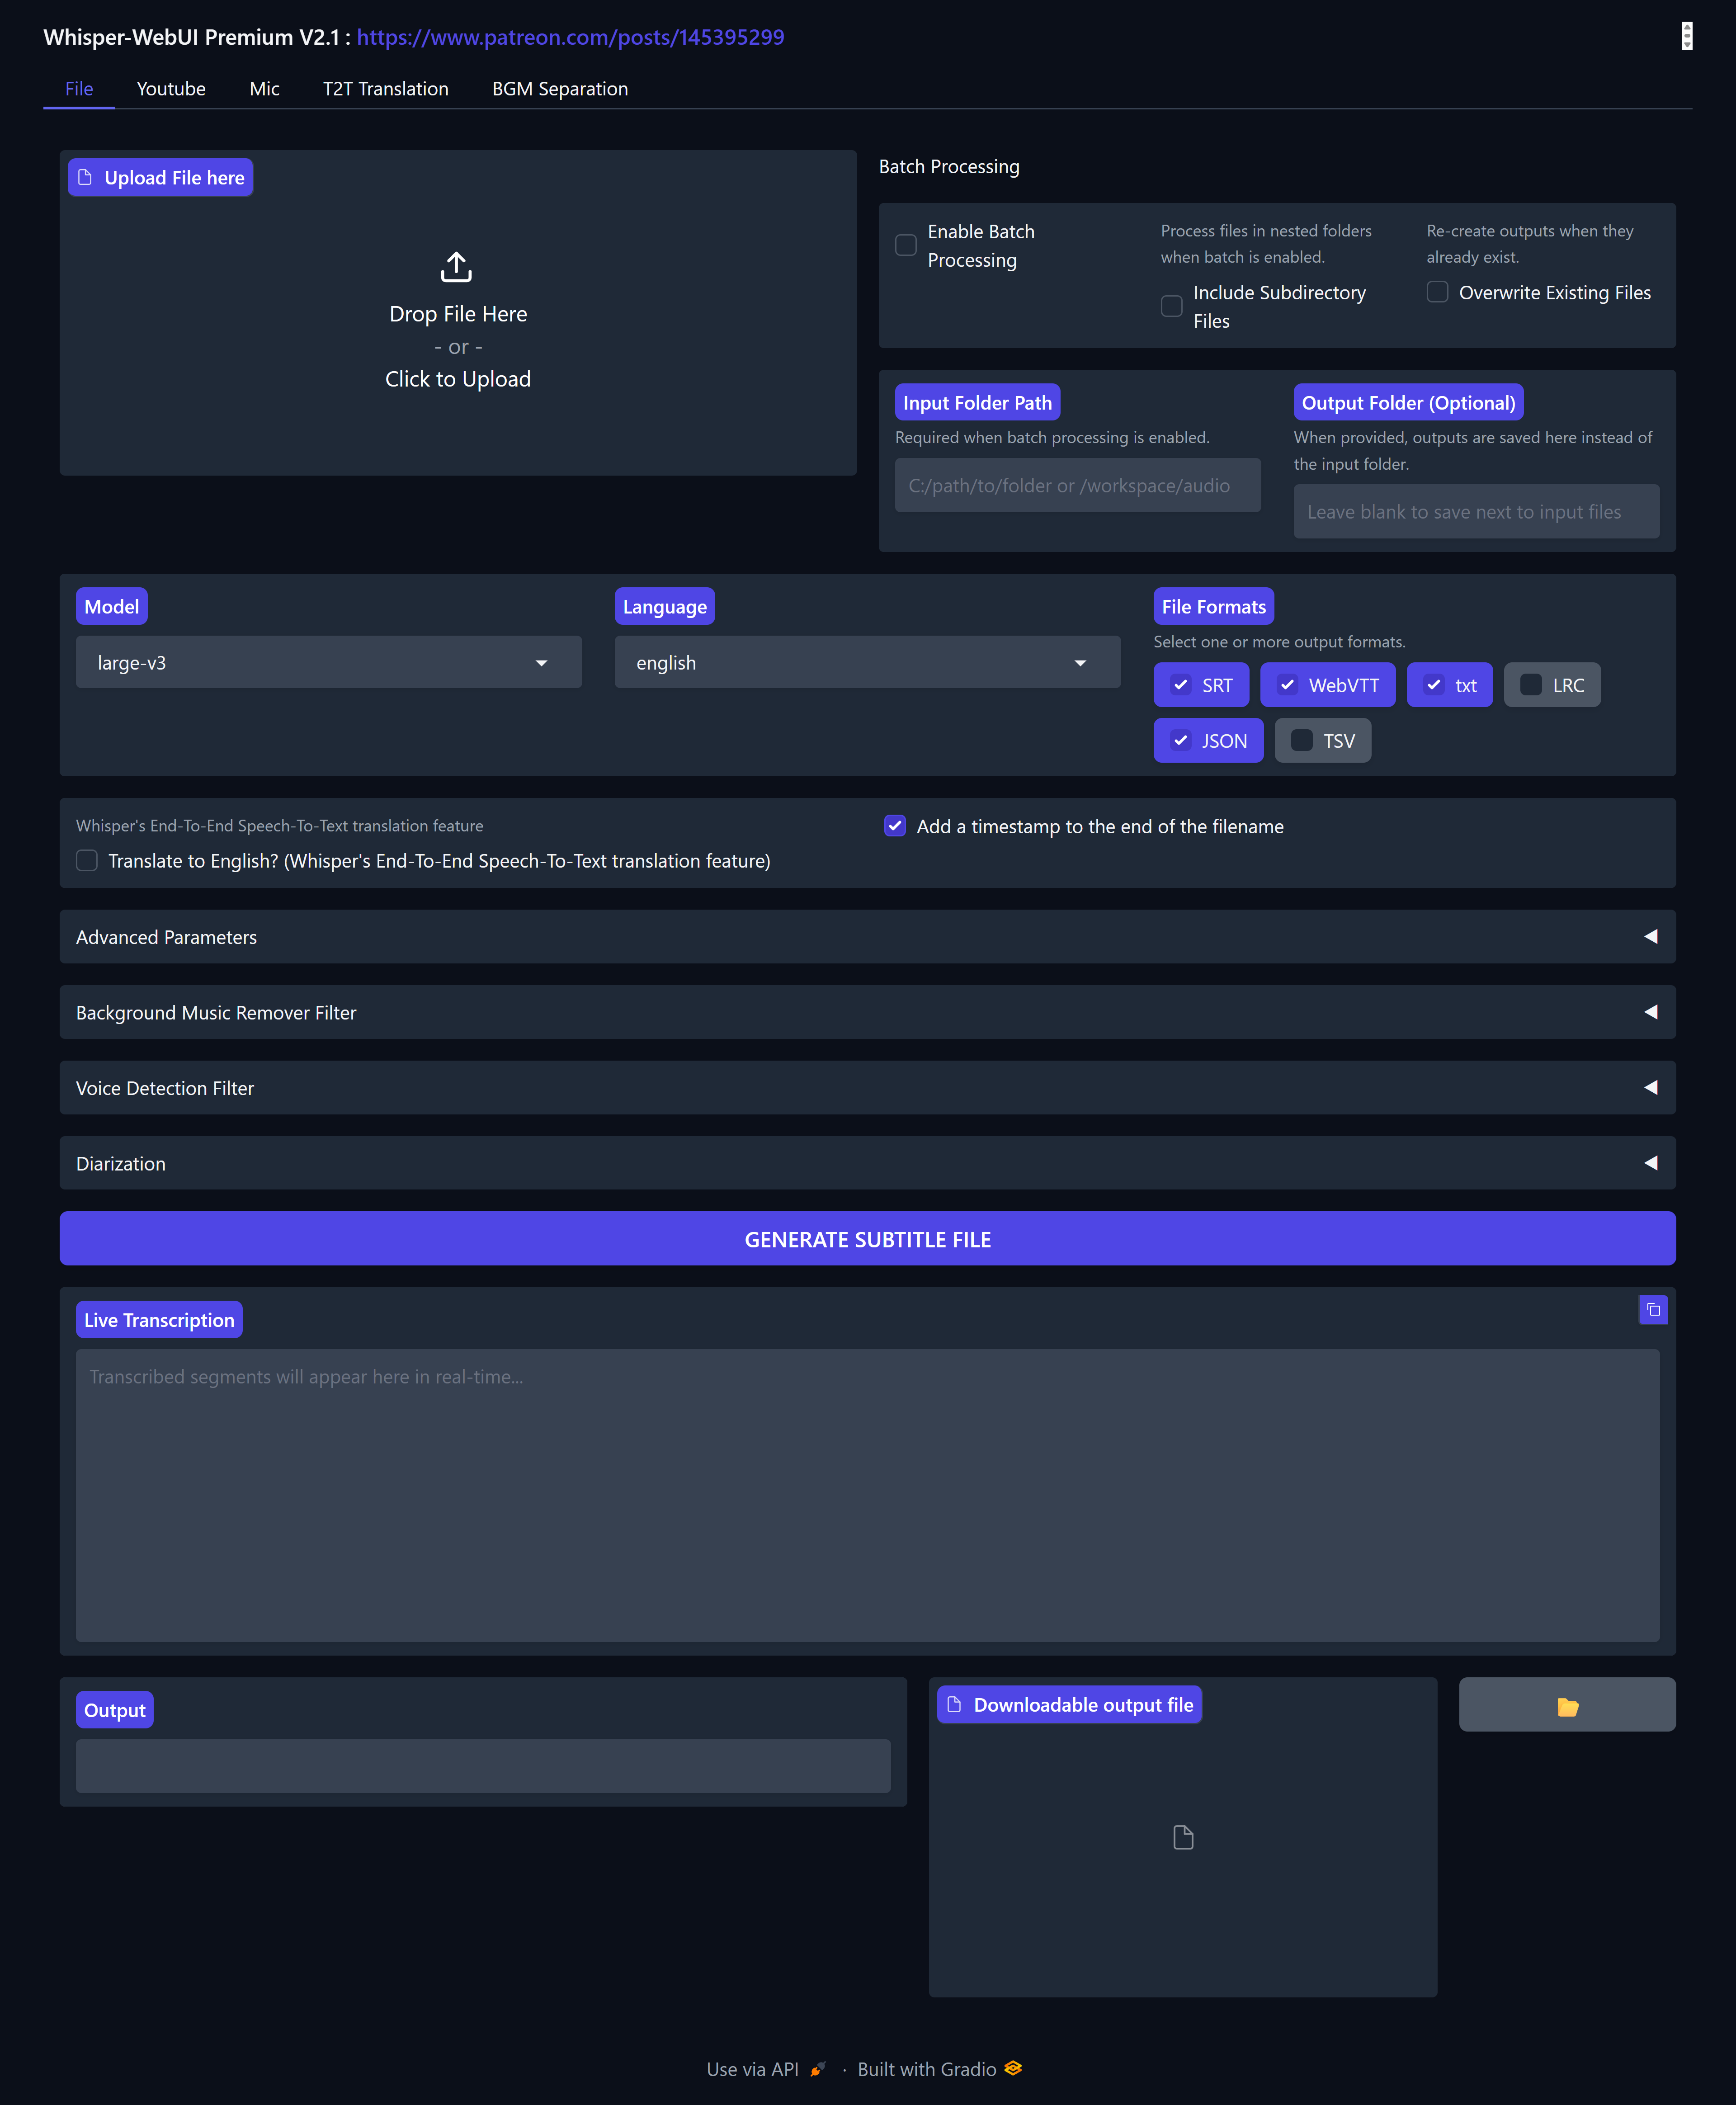Screen dimensions: 1736x2105
Task: Open the Model dropdown showing large-v3
Action: (x=328, y=663)
